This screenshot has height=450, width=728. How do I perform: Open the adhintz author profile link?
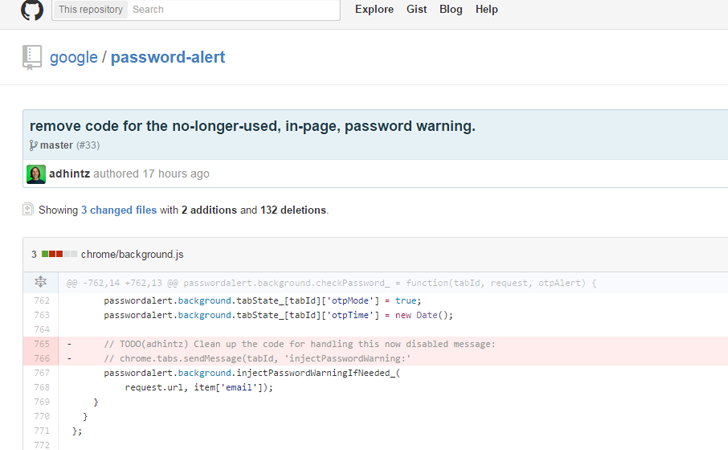(x=70, y=174)
